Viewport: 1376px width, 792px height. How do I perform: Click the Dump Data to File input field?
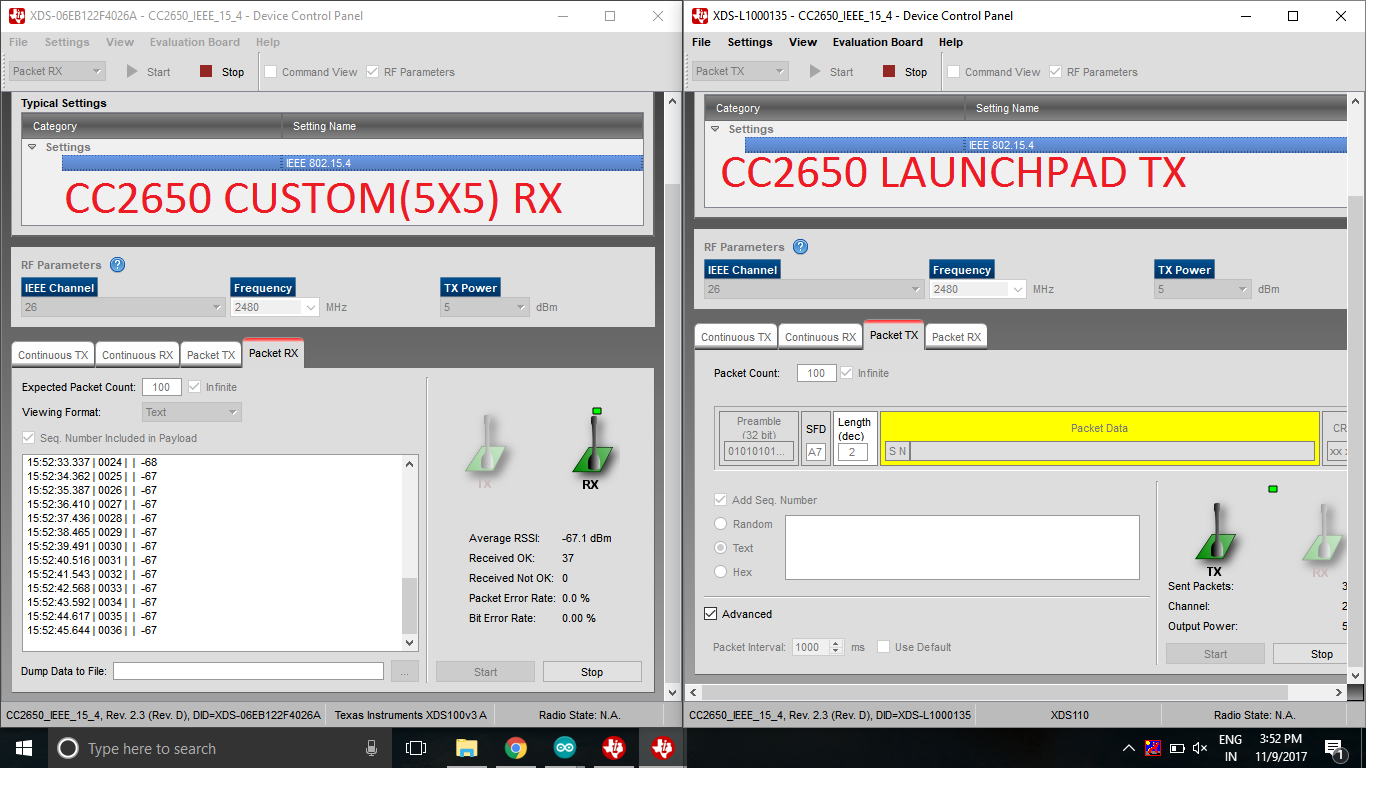point(248,671)
